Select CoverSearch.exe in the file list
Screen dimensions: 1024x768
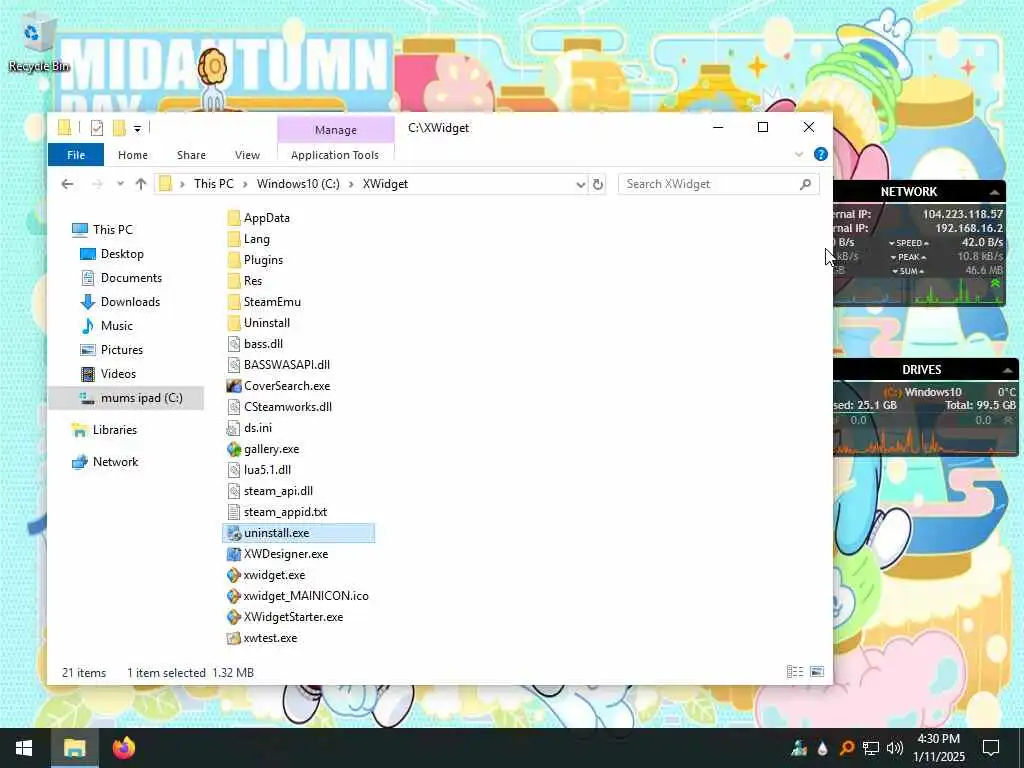coord(279,386)
